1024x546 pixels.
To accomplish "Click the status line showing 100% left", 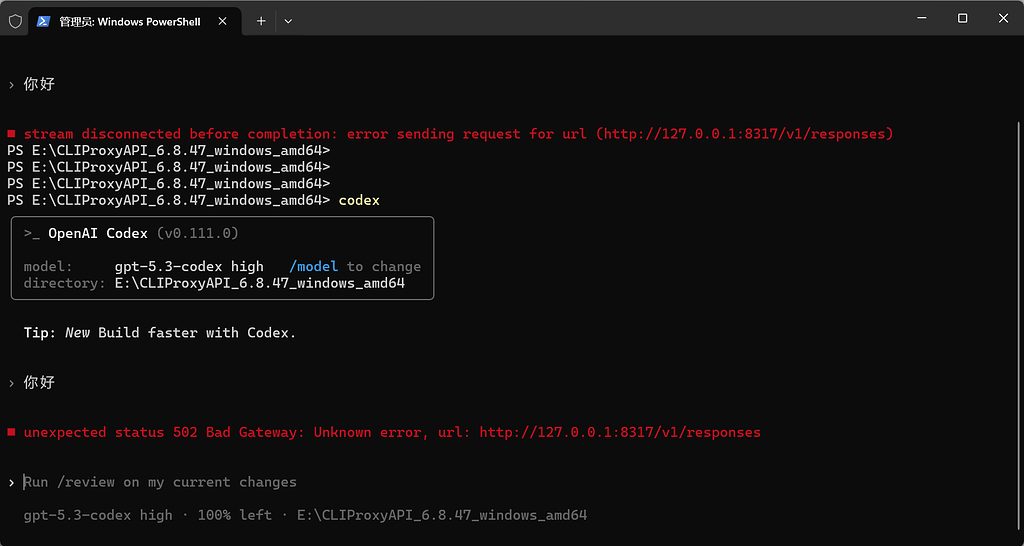I will click(305, 515).
